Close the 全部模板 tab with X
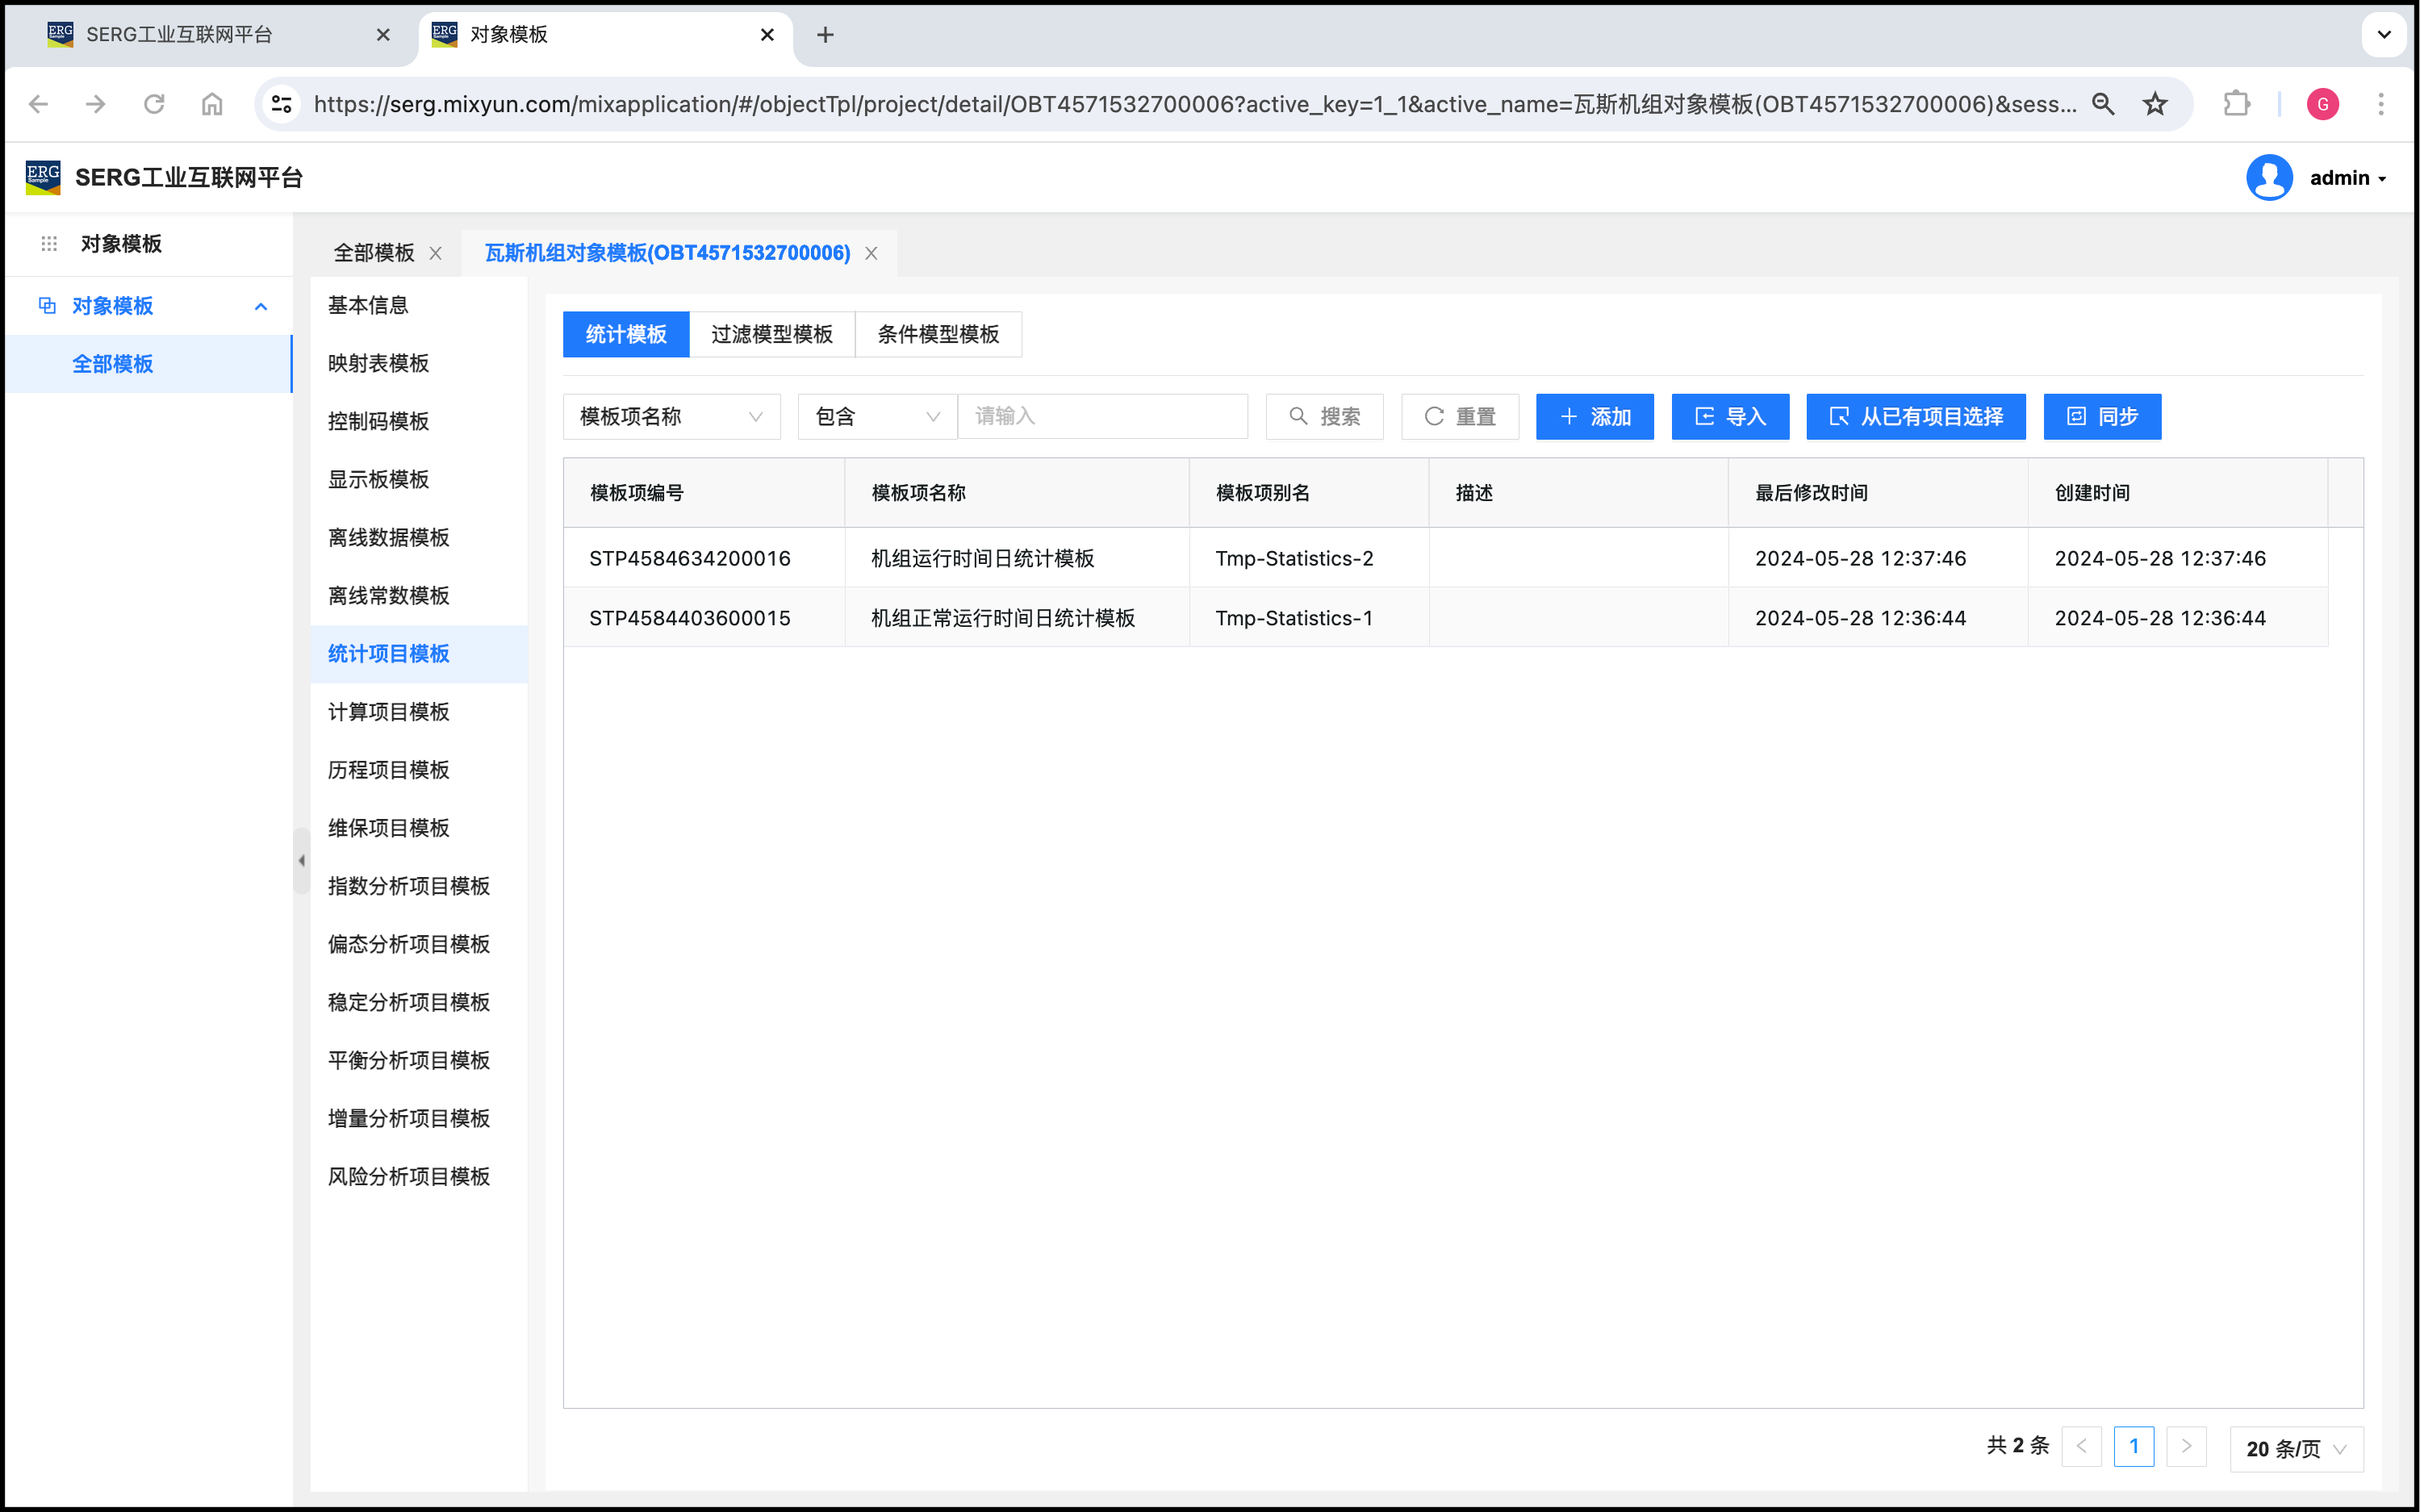 (x=436, y=253)
